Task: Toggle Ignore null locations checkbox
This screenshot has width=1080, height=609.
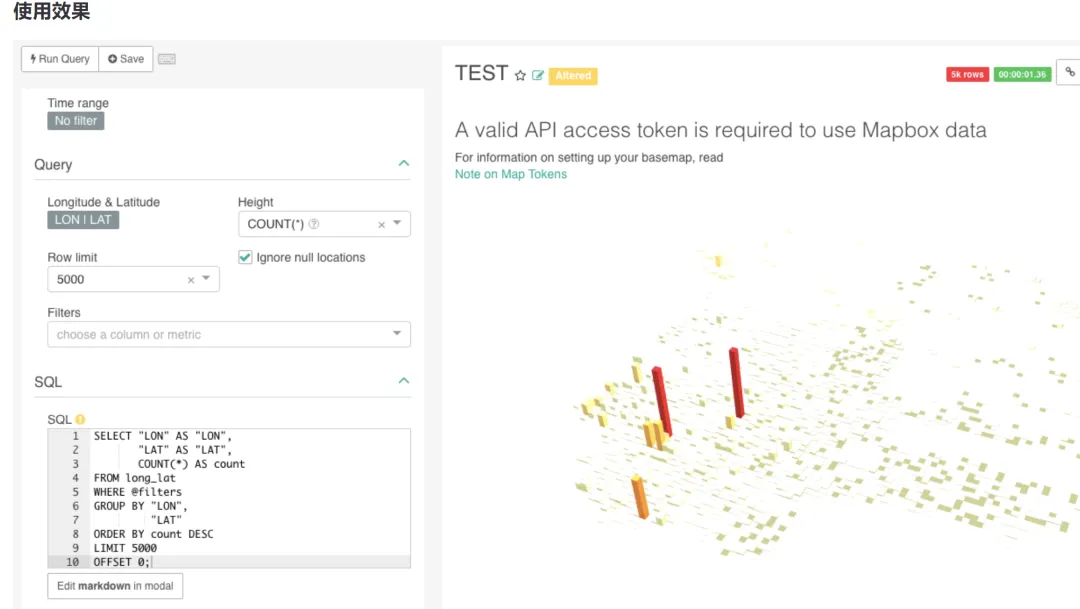Action: 245,257
